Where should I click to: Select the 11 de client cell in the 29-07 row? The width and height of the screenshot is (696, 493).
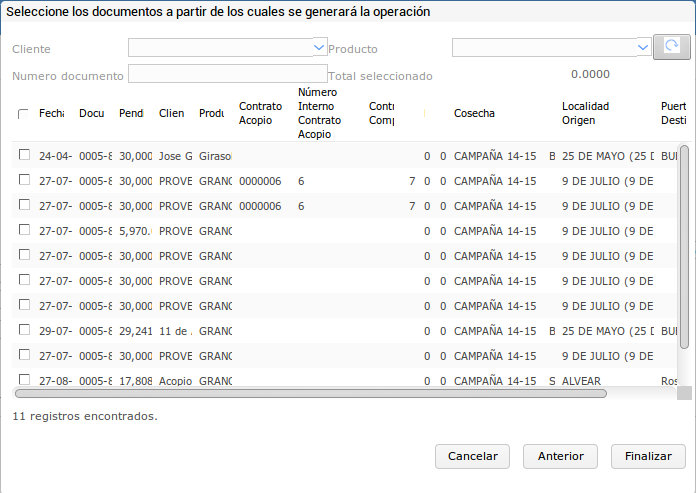pos(176,331)
